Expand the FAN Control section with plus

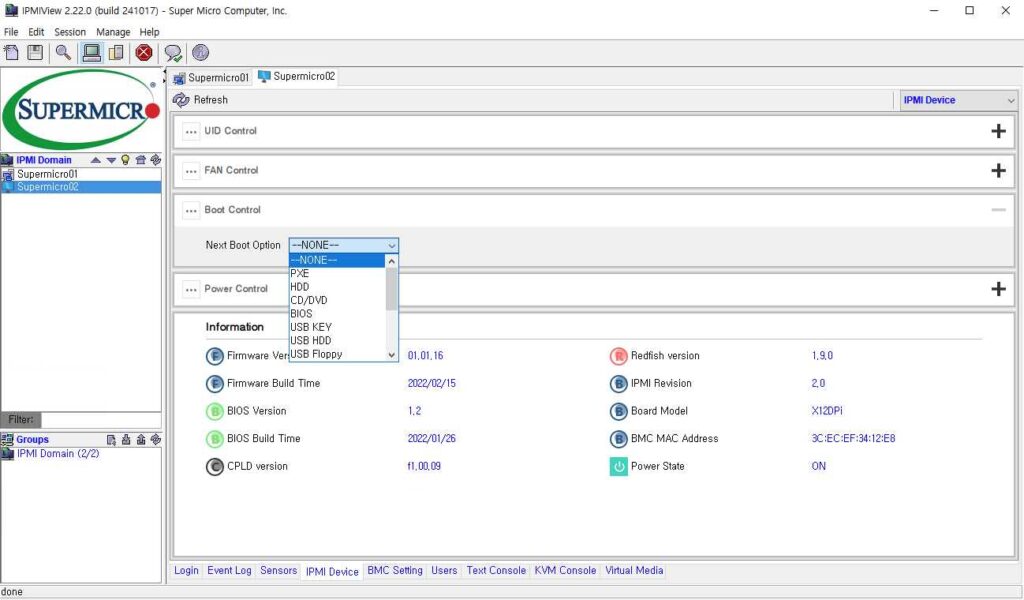pos(999,171)
